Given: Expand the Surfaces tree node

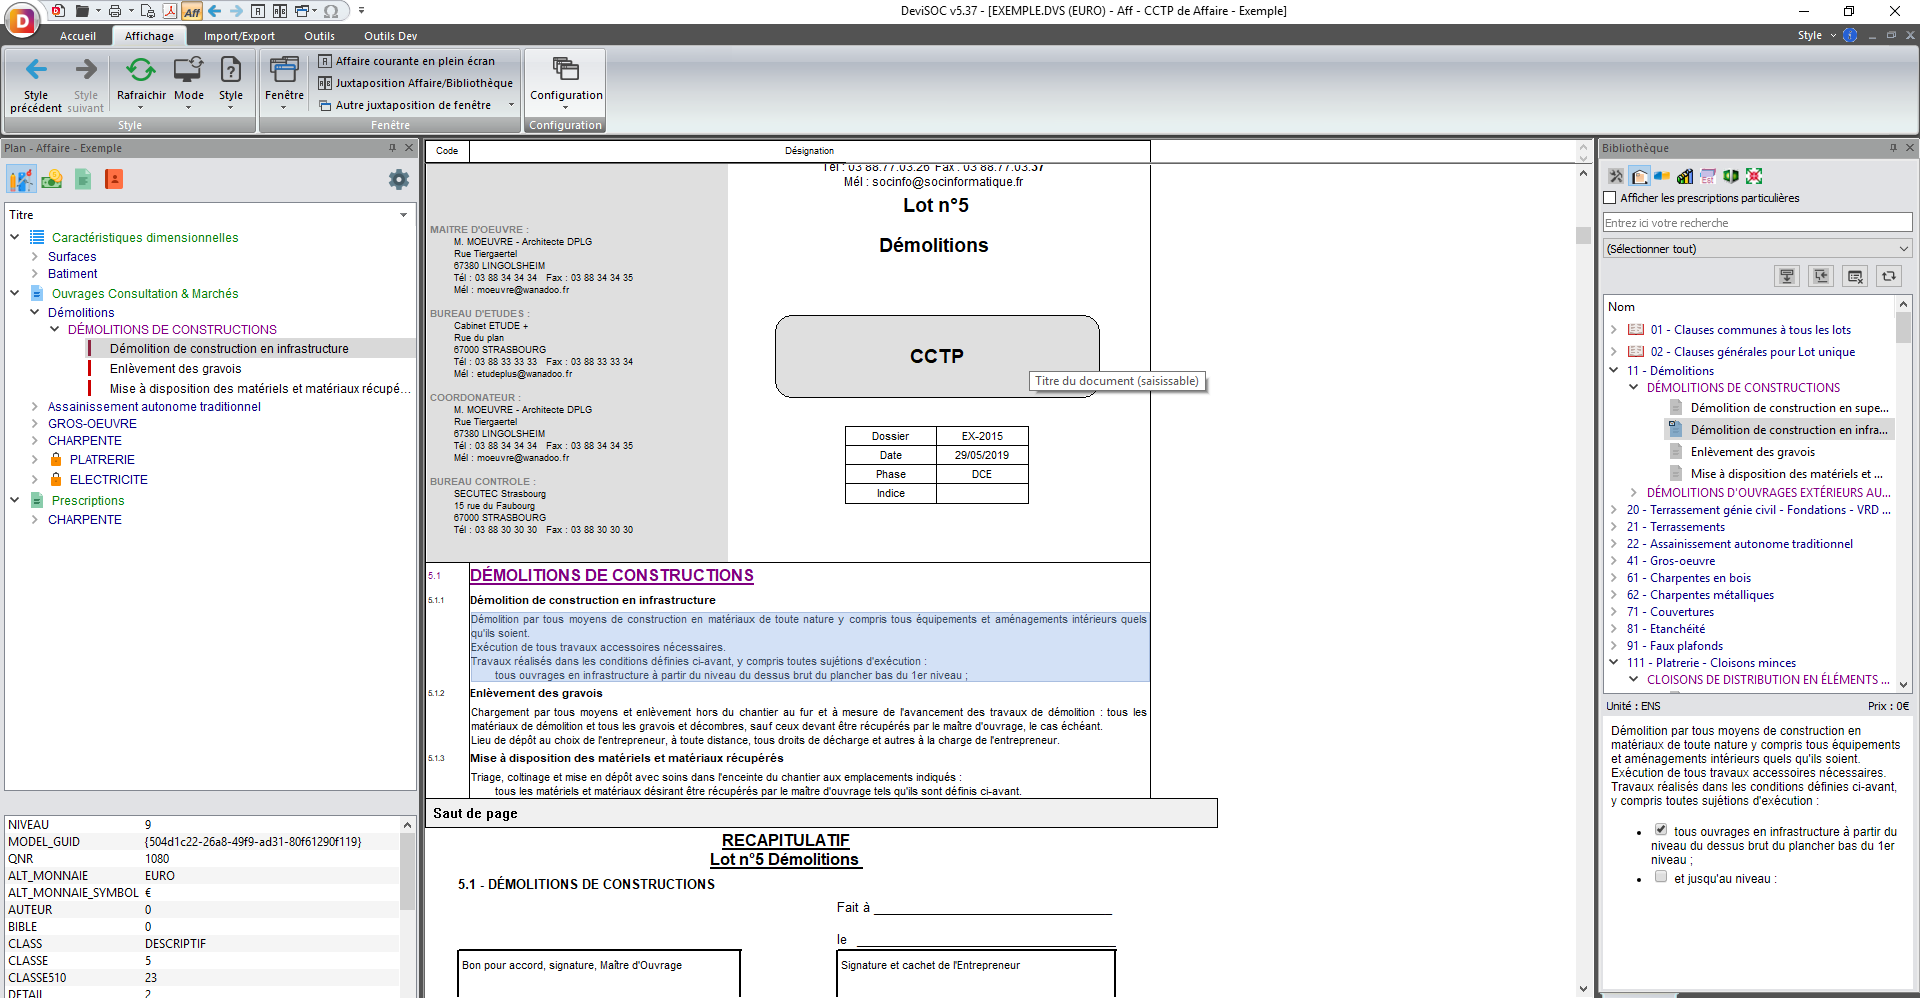Looking at the screenshot, I should click(x=35, y=256).
